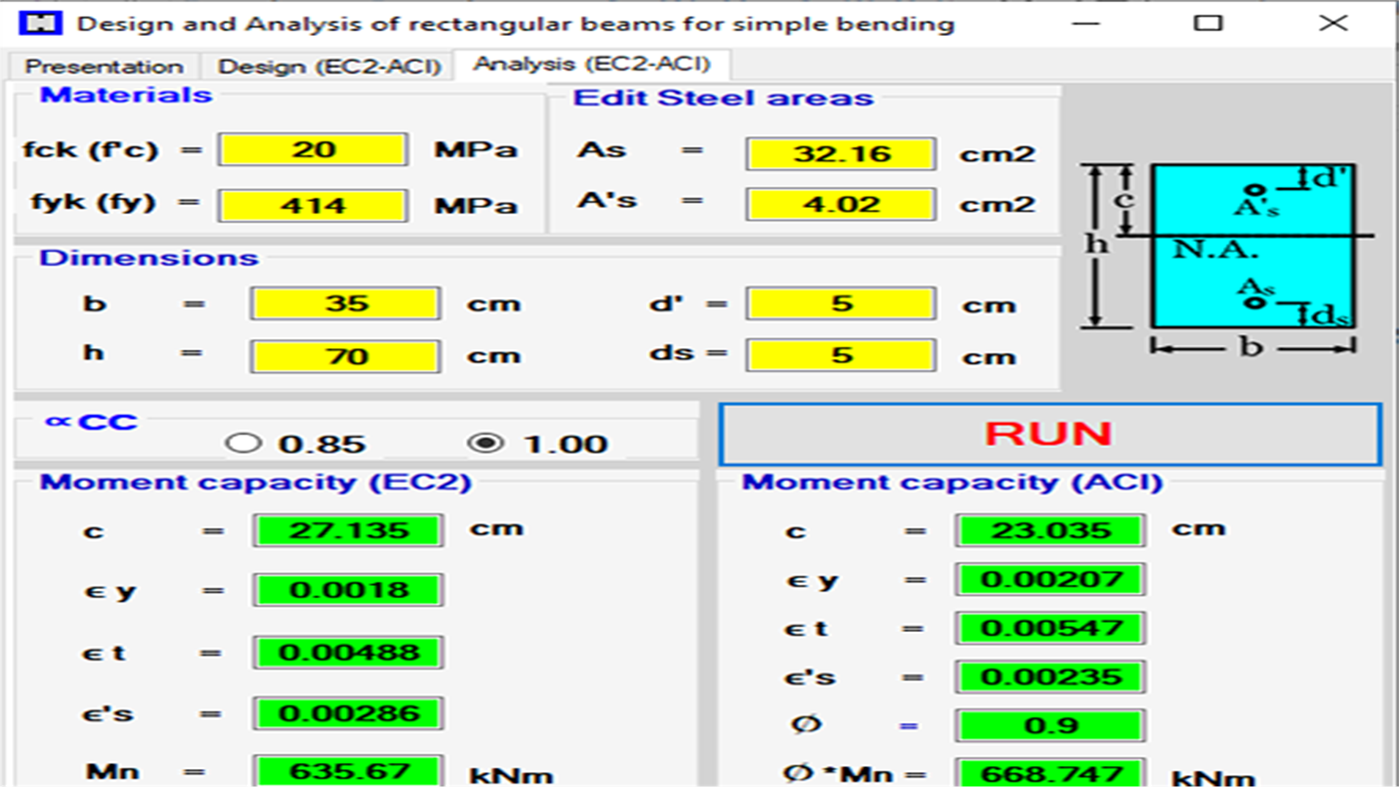Click the EC2 Mn result showing 635.67

346,771
